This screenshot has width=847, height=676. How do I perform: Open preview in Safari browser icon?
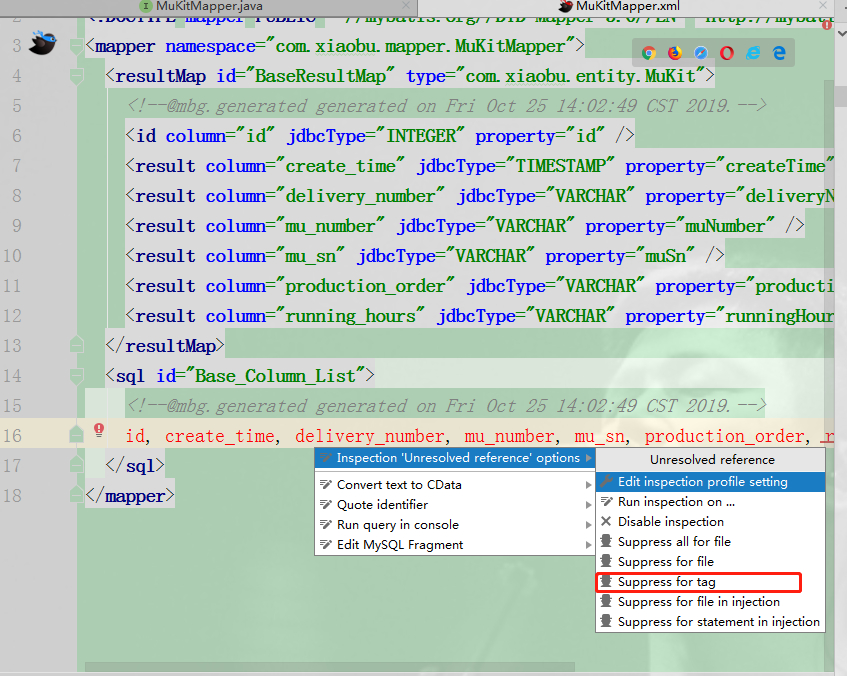tap(701, 53)
